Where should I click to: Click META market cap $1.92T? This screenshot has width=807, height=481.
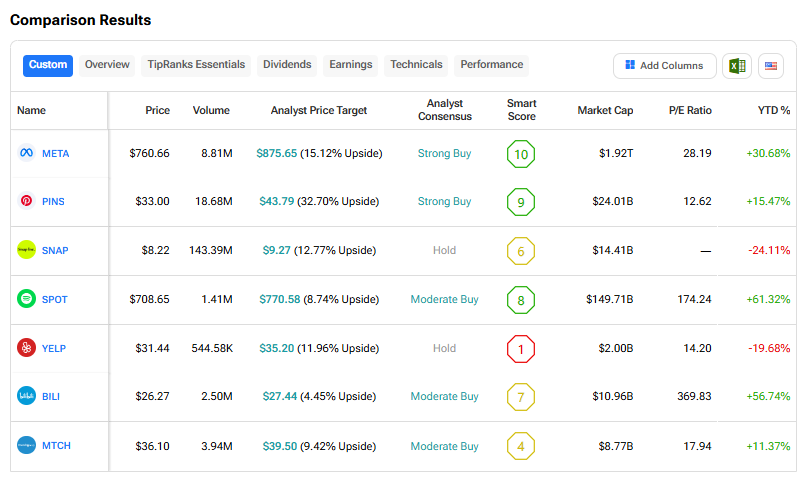coord(616,153)
